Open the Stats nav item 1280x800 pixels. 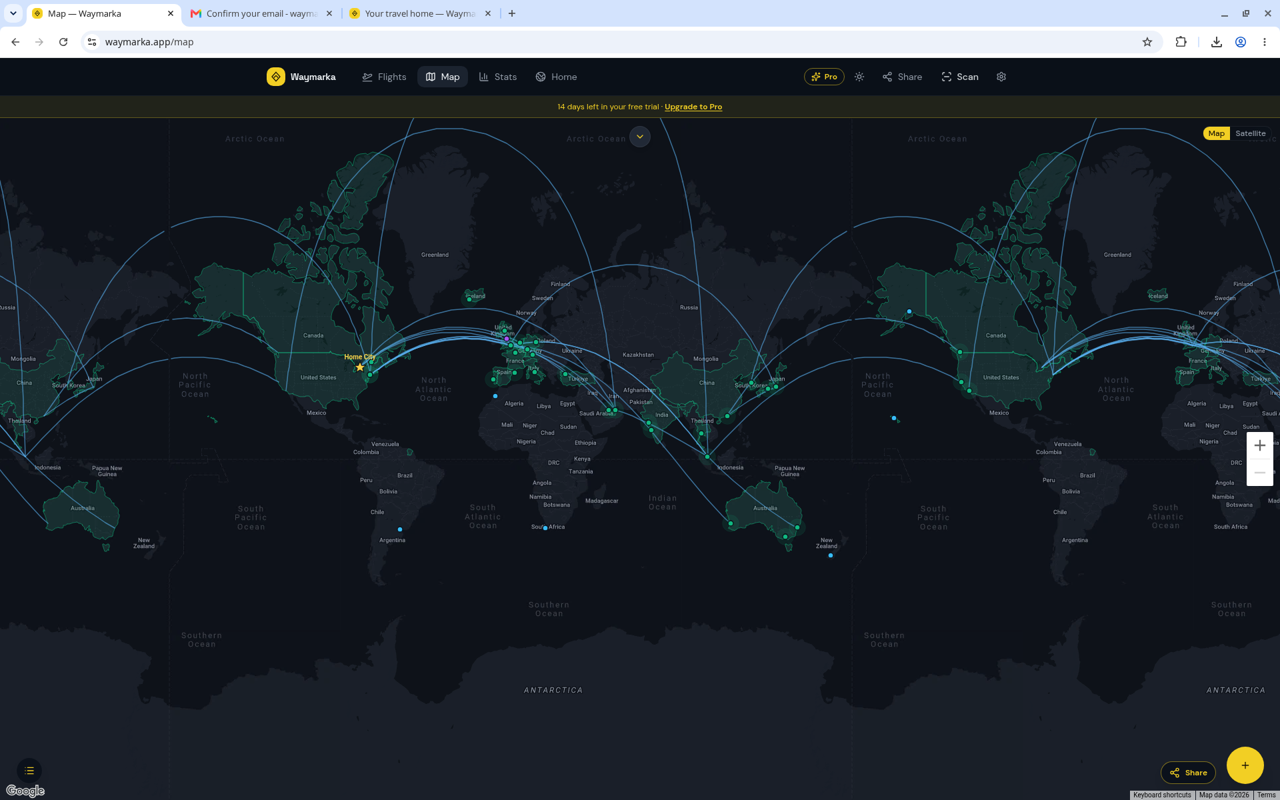pos(498,77)
